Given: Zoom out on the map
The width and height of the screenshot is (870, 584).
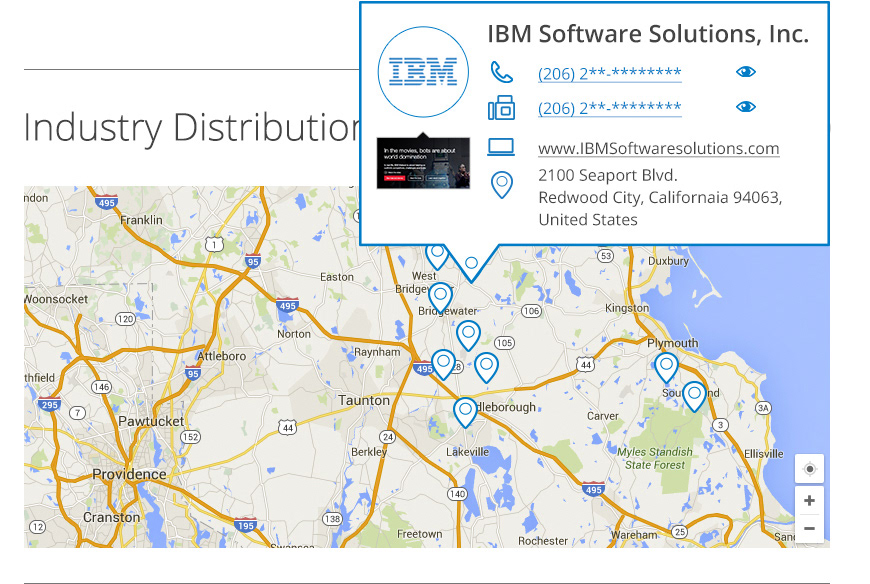Looking at the screenshot, I should pos(809,528).
